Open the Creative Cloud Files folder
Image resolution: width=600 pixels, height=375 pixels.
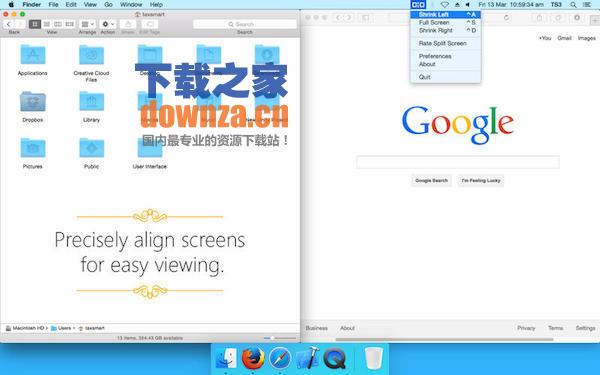click(x=91, y=55)
